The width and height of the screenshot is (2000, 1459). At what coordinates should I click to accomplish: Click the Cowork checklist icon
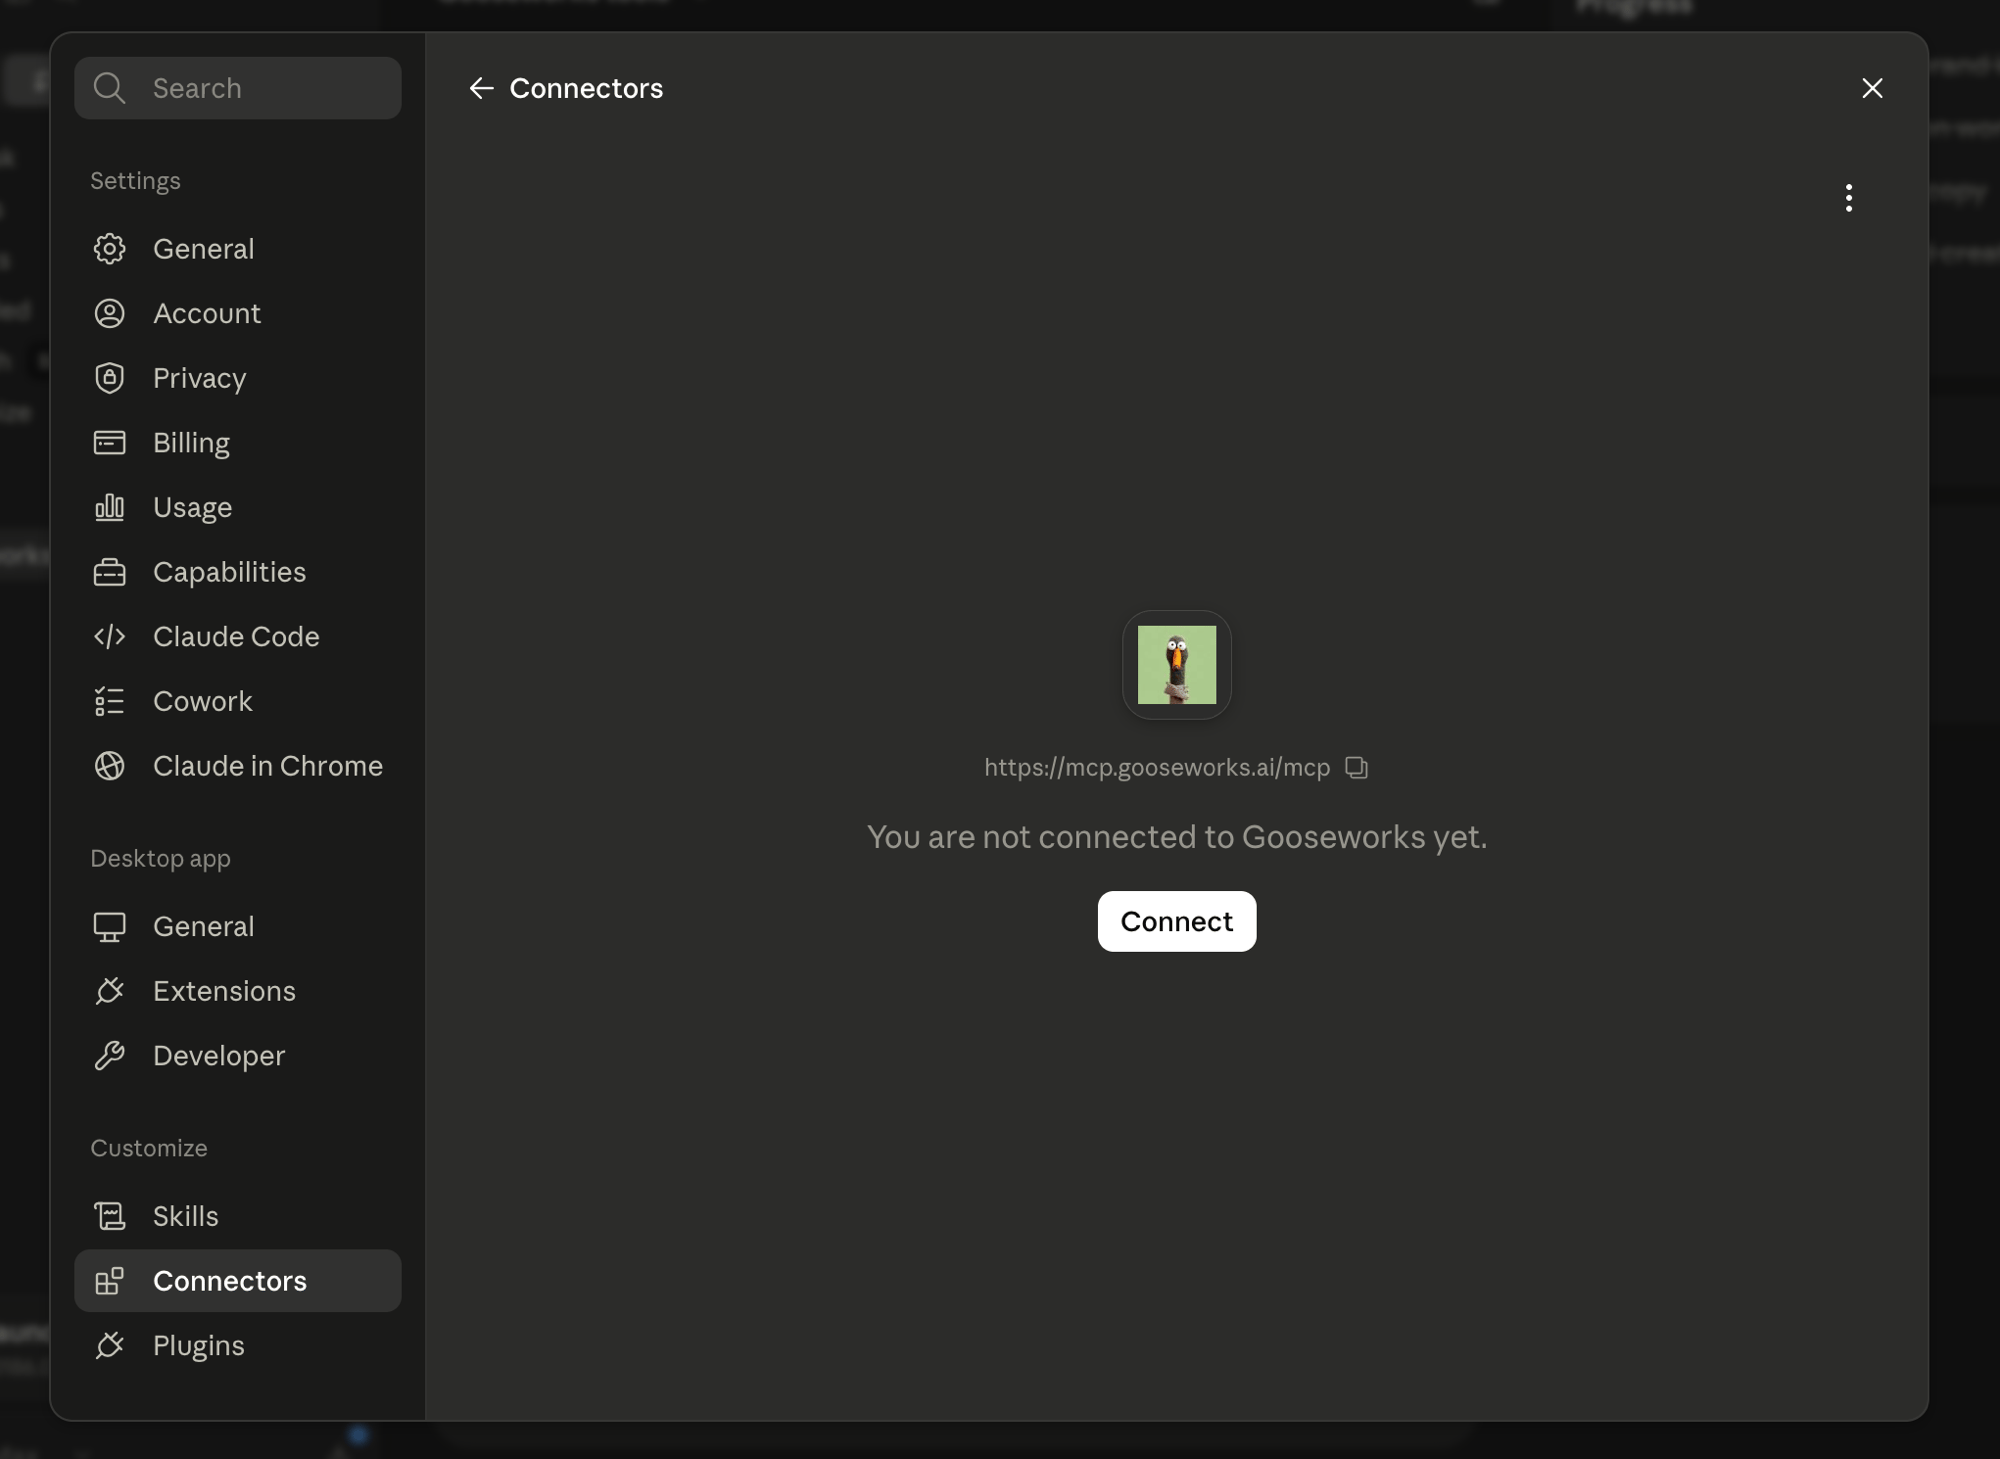click(x=109, y=702)
